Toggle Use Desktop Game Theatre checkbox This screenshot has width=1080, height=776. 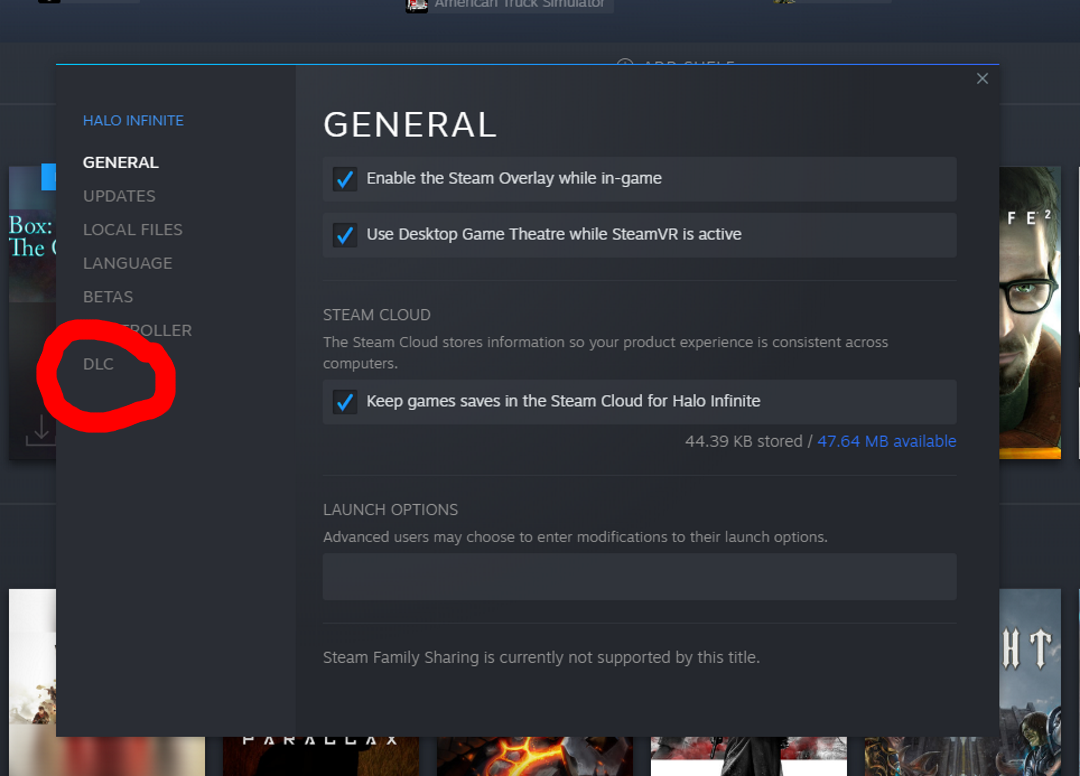[344, 235]
